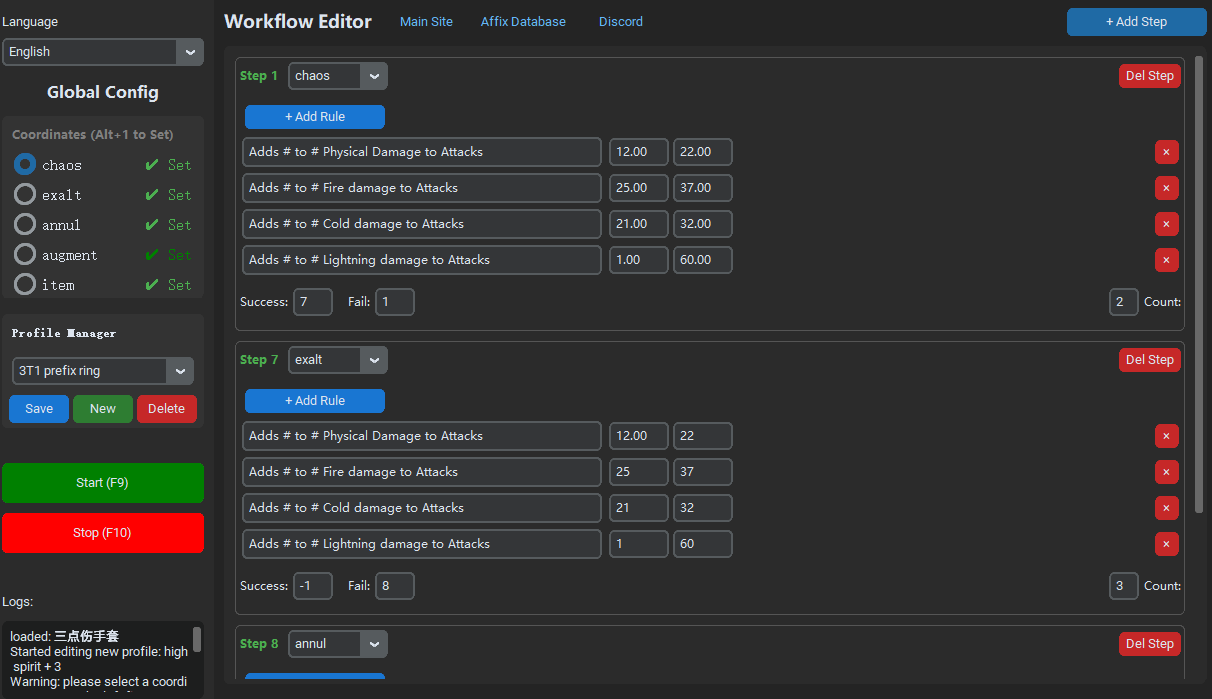Viewport: 1212px width, 699px height.
Task: Edit Step 1 Physical Damage rule name field
Action: [x=422, y=152]
